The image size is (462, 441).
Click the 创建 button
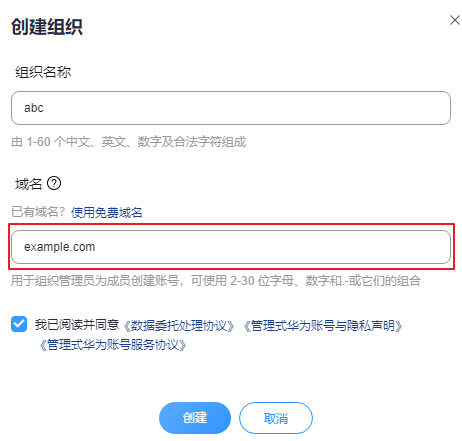pos(195,418)
